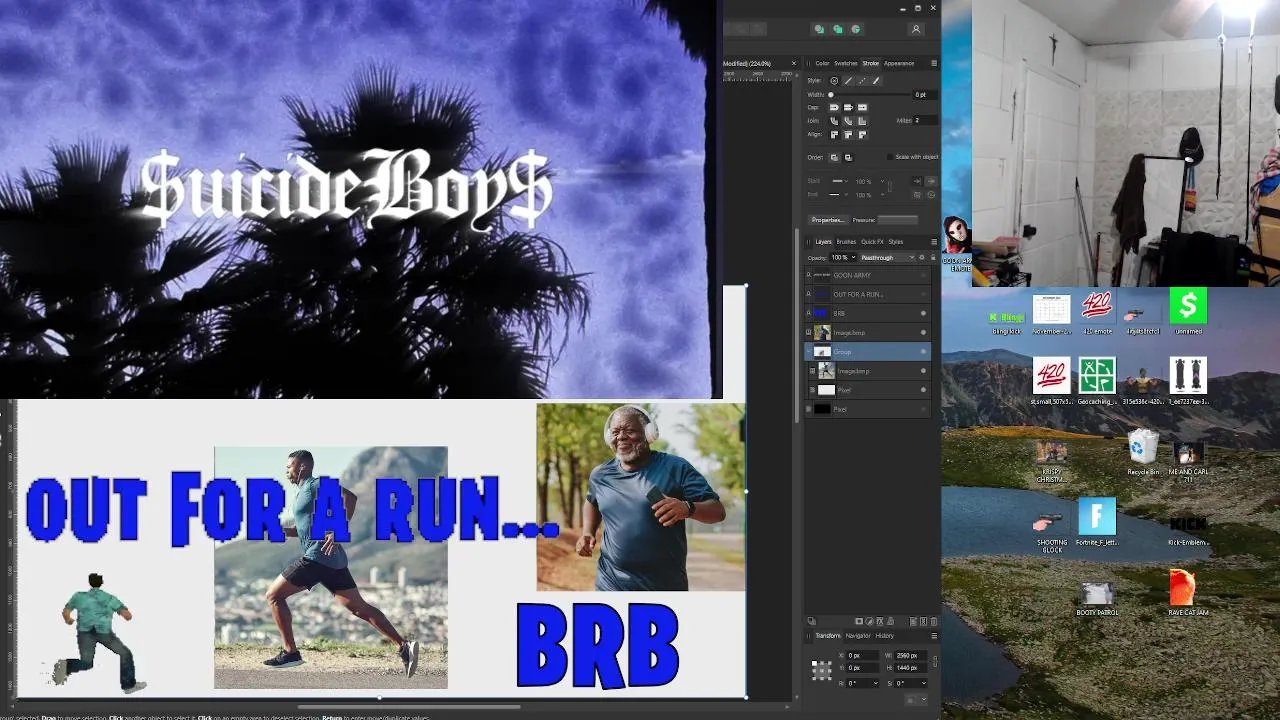Set the second stroke Order option
The width and height of the screenshot is (1280, 720).
coord(848,157)
